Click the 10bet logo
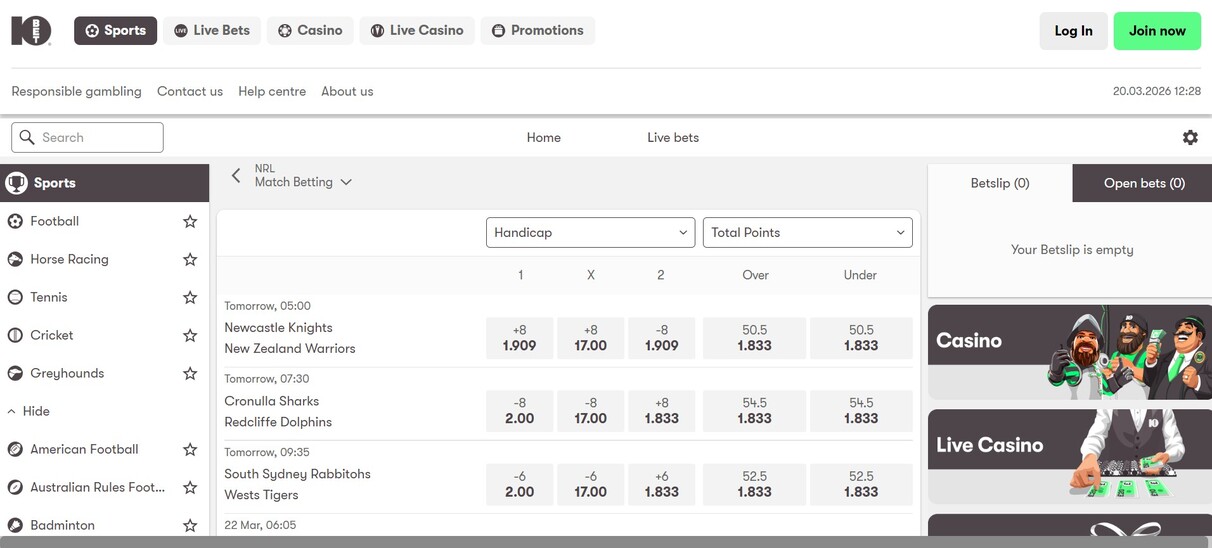 31,30
